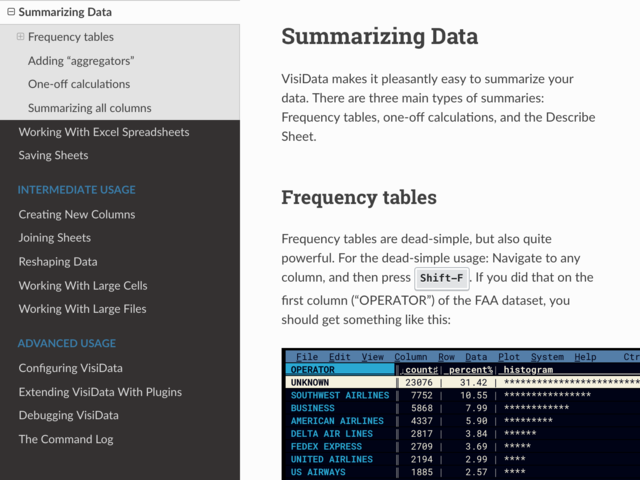Viewport: 640px width, 480px height.
Task: Open Plot menu in VisiData screenshot
Action: (509, 357)
